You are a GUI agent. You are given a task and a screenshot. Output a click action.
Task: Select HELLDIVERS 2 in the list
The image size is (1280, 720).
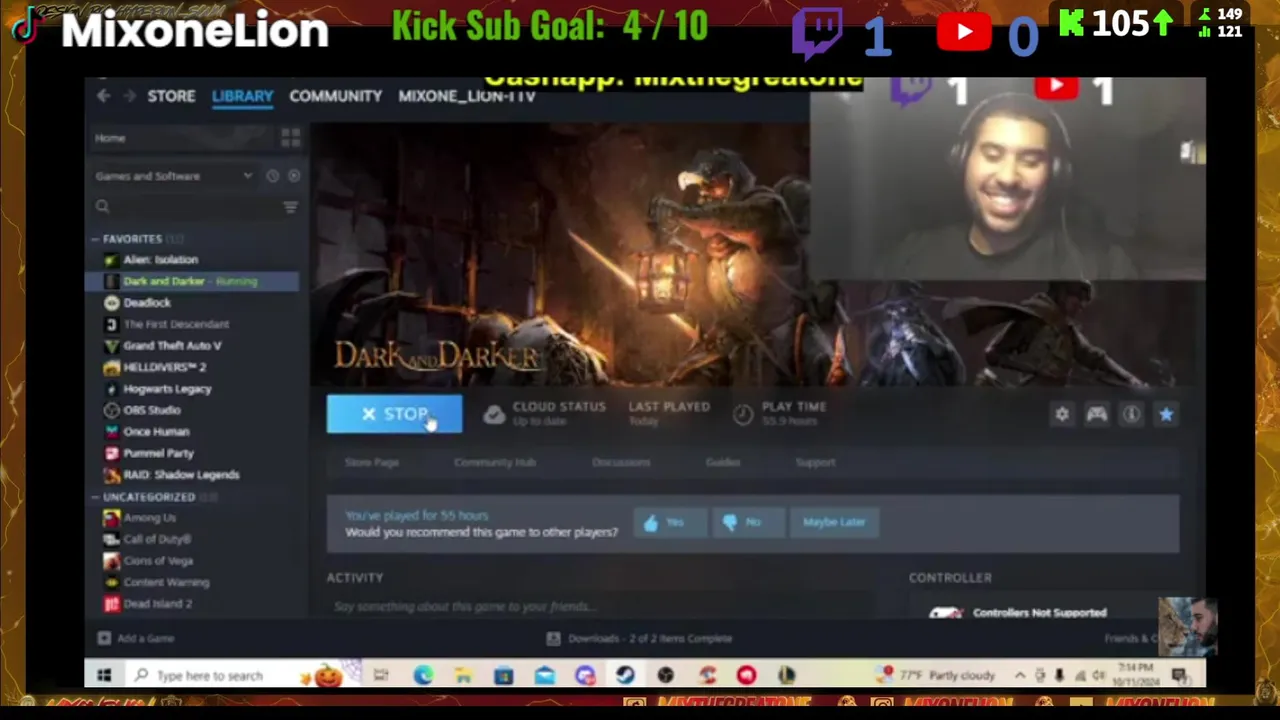[x=164, y=367]
